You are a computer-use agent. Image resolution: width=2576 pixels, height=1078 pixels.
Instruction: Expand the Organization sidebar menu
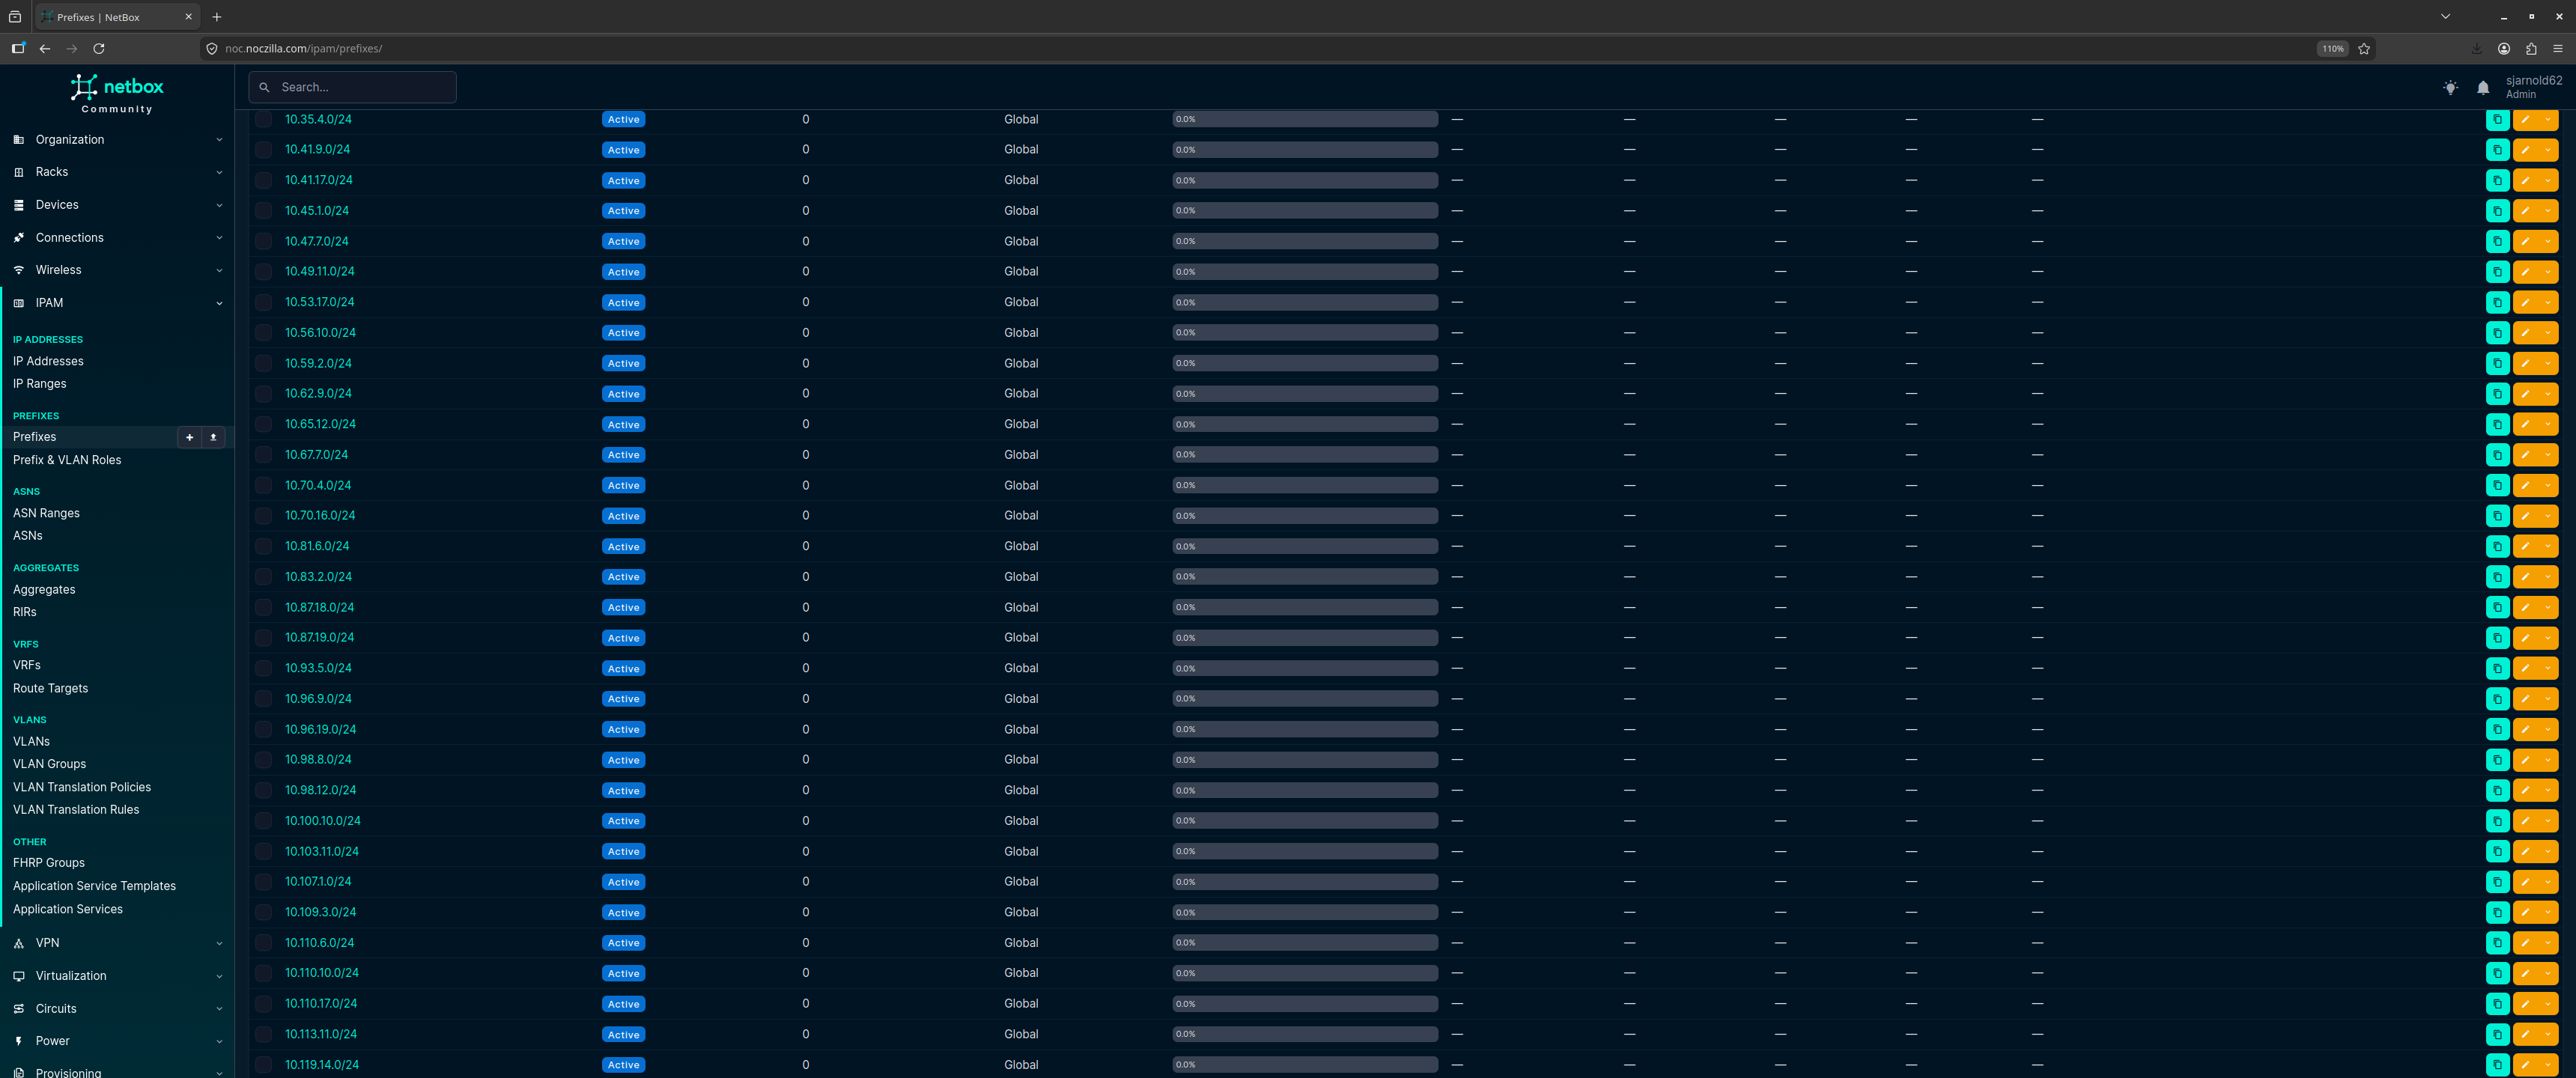117,140
